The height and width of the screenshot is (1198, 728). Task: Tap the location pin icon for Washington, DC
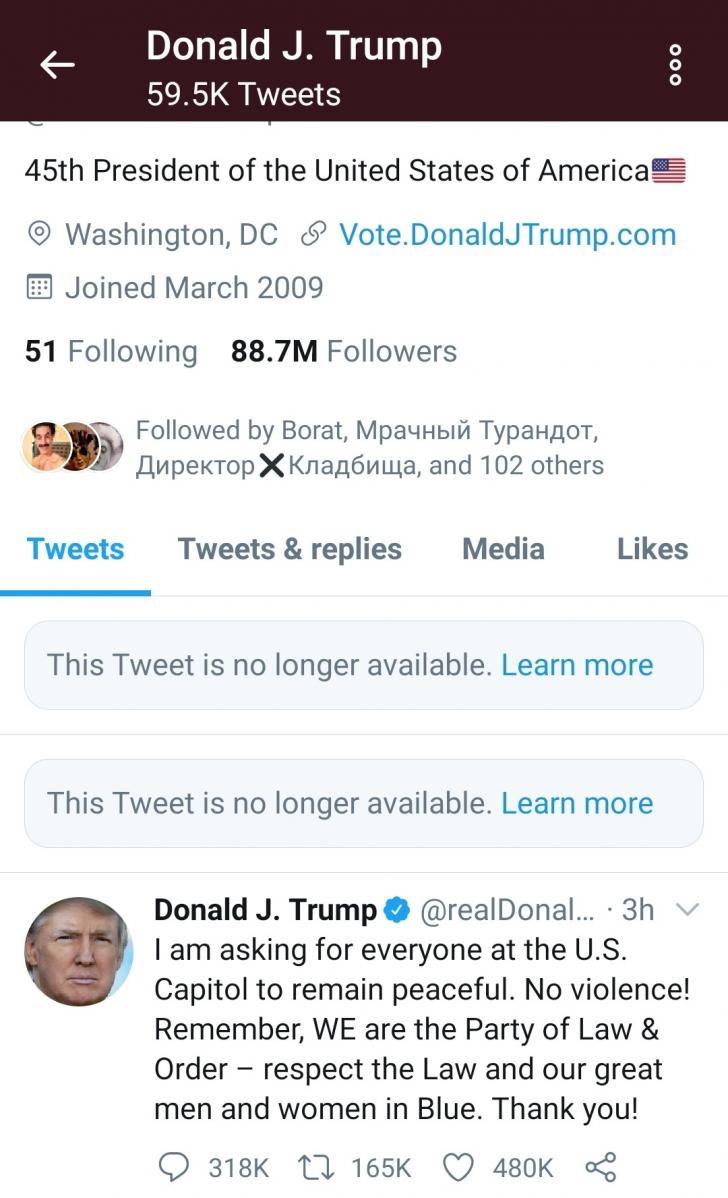[x=39, y=235]
